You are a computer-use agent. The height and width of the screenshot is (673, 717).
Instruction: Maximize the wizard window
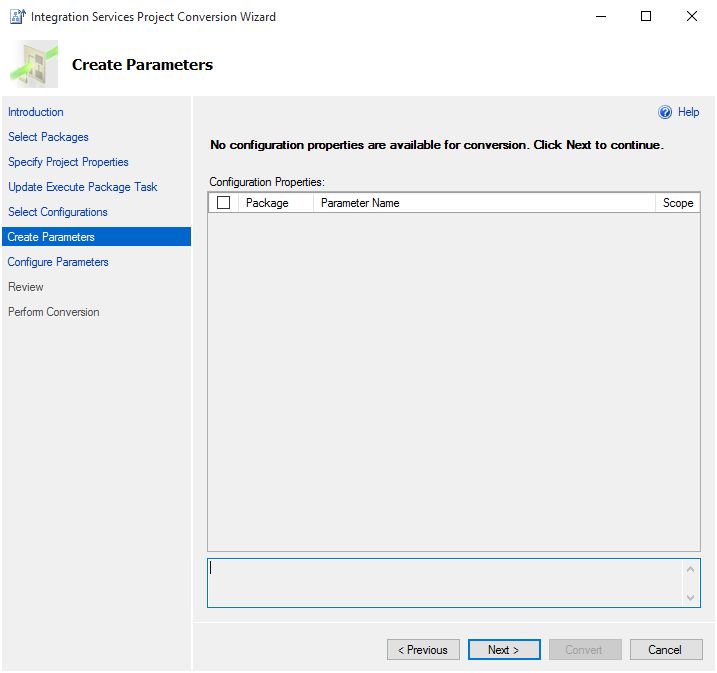tap(646, 16)
